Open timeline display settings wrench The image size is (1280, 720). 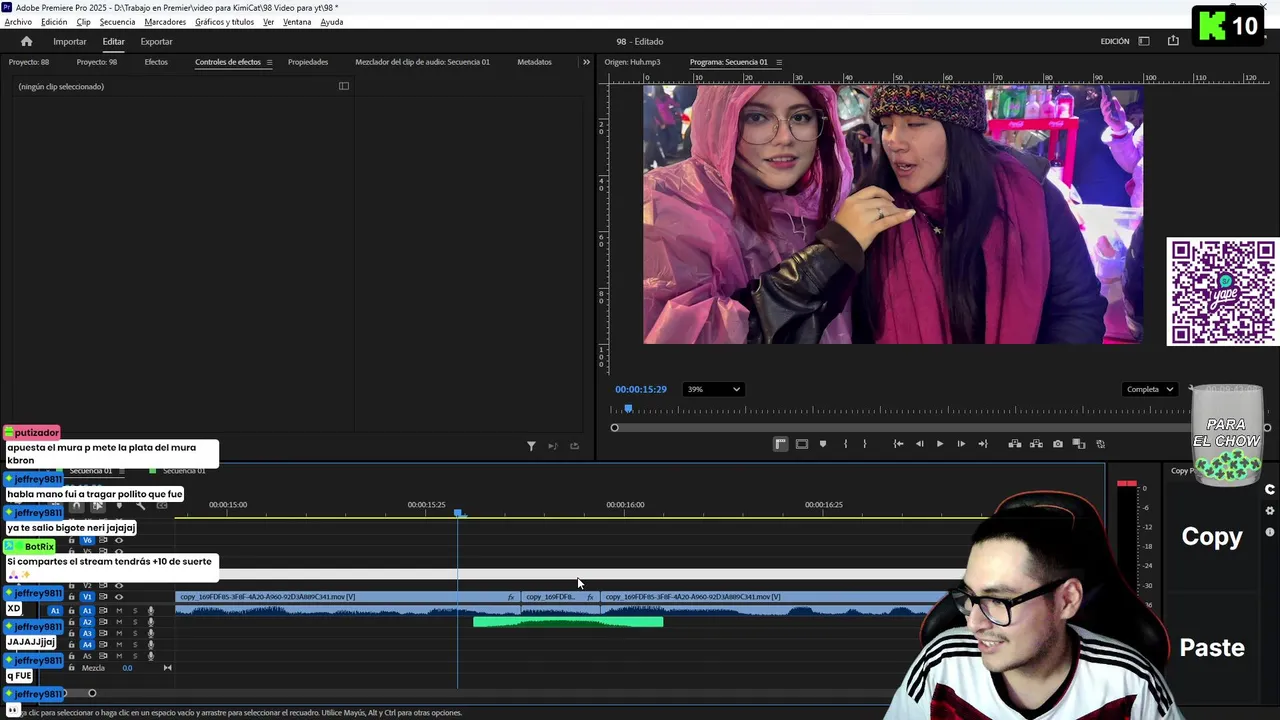pos(140,506)
